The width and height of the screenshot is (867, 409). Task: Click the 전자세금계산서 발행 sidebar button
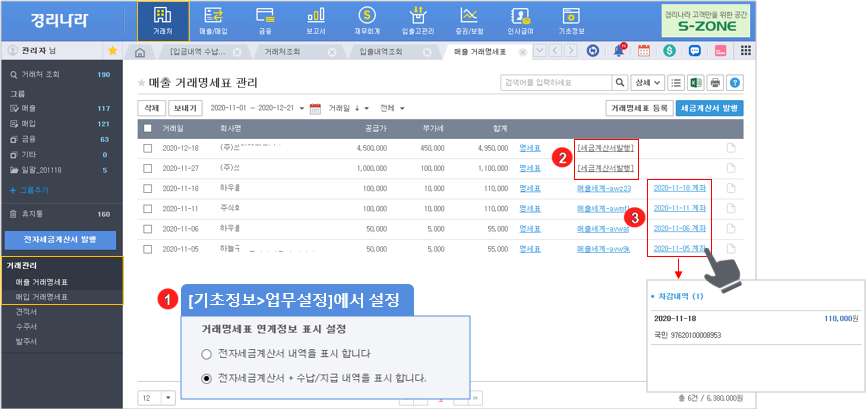click(60, 240)
